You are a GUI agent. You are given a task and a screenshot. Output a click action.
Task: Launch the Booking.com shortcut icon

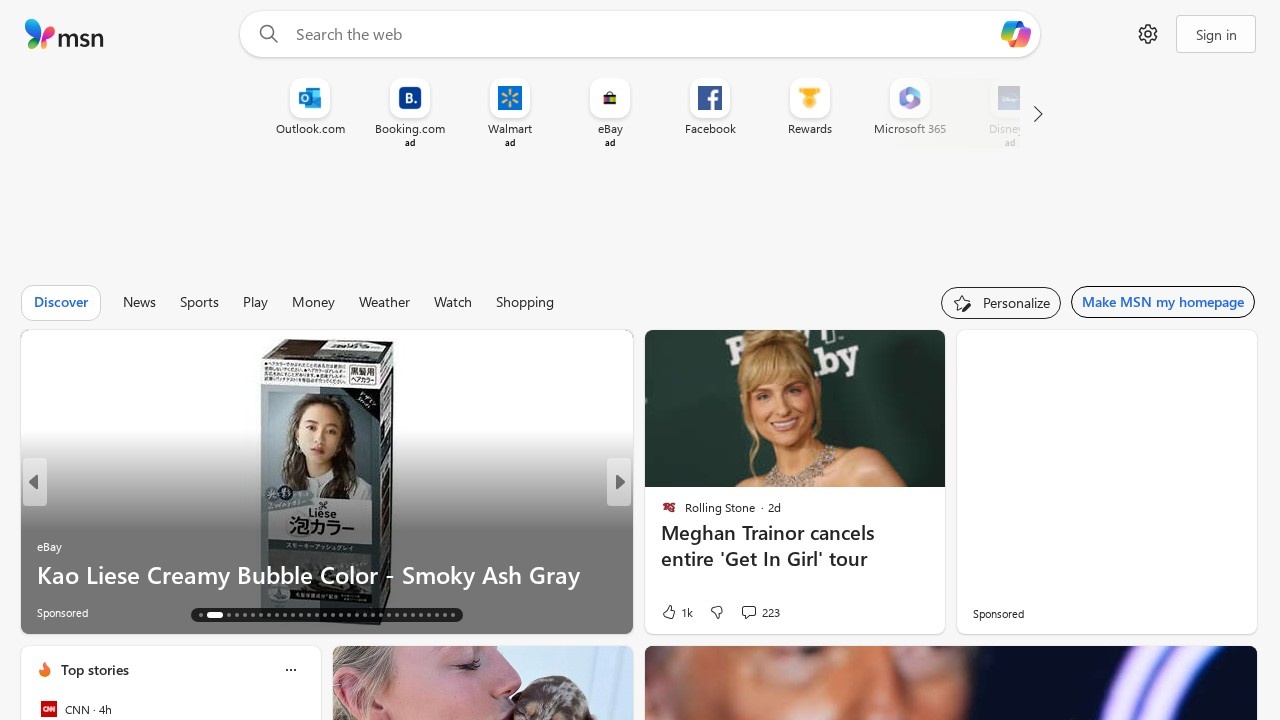[410, 98]
